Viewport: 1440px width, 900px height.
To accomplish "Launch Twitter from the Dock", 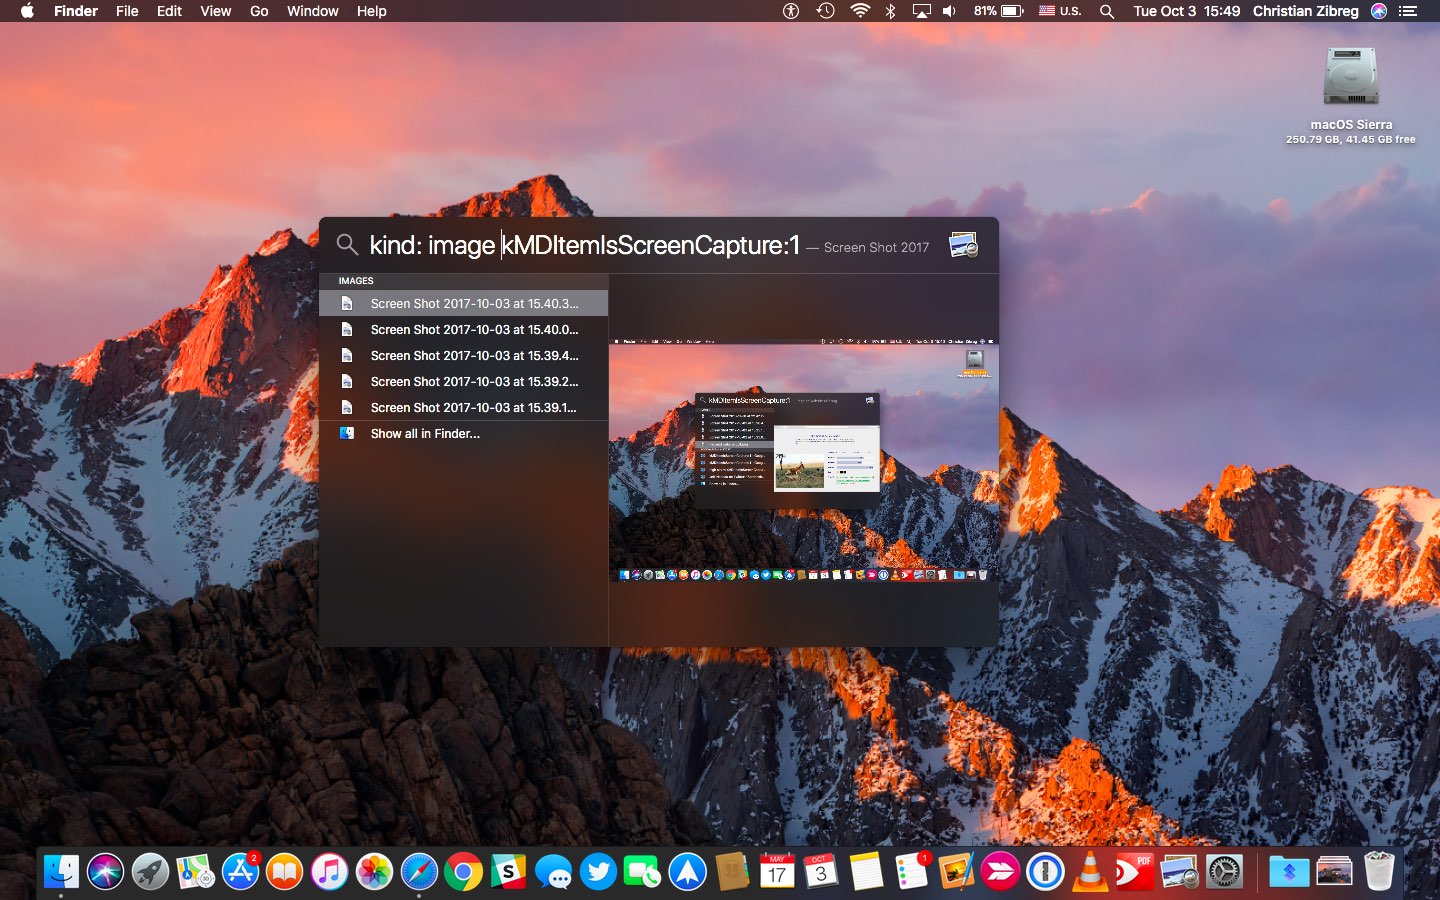I will 598,872.
